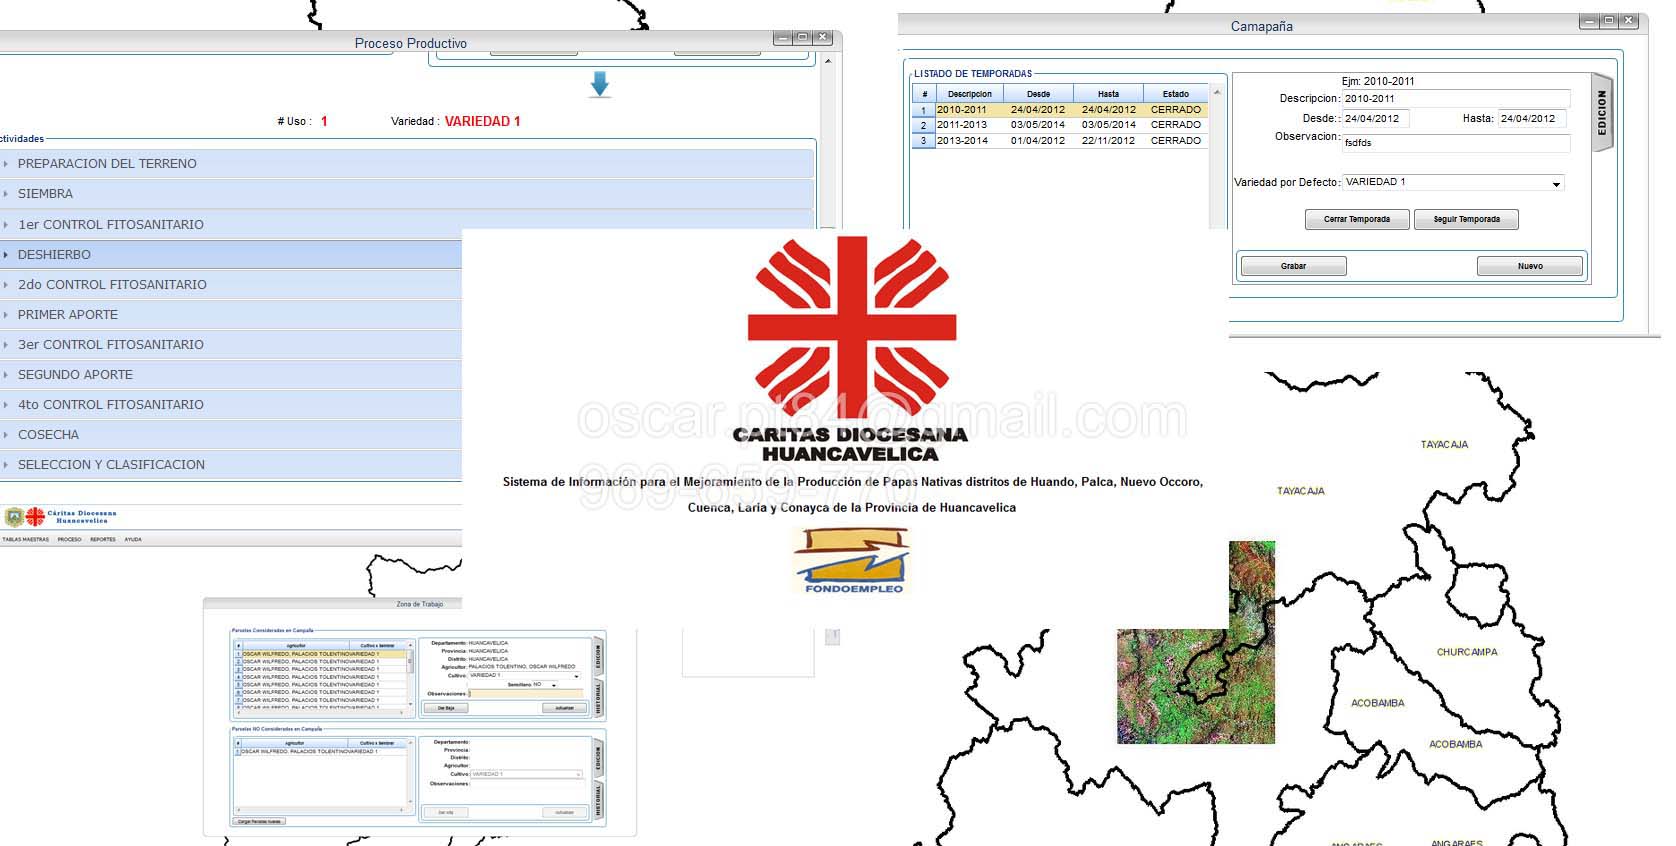Click the Hasta column header

[x=1108, y=94]
